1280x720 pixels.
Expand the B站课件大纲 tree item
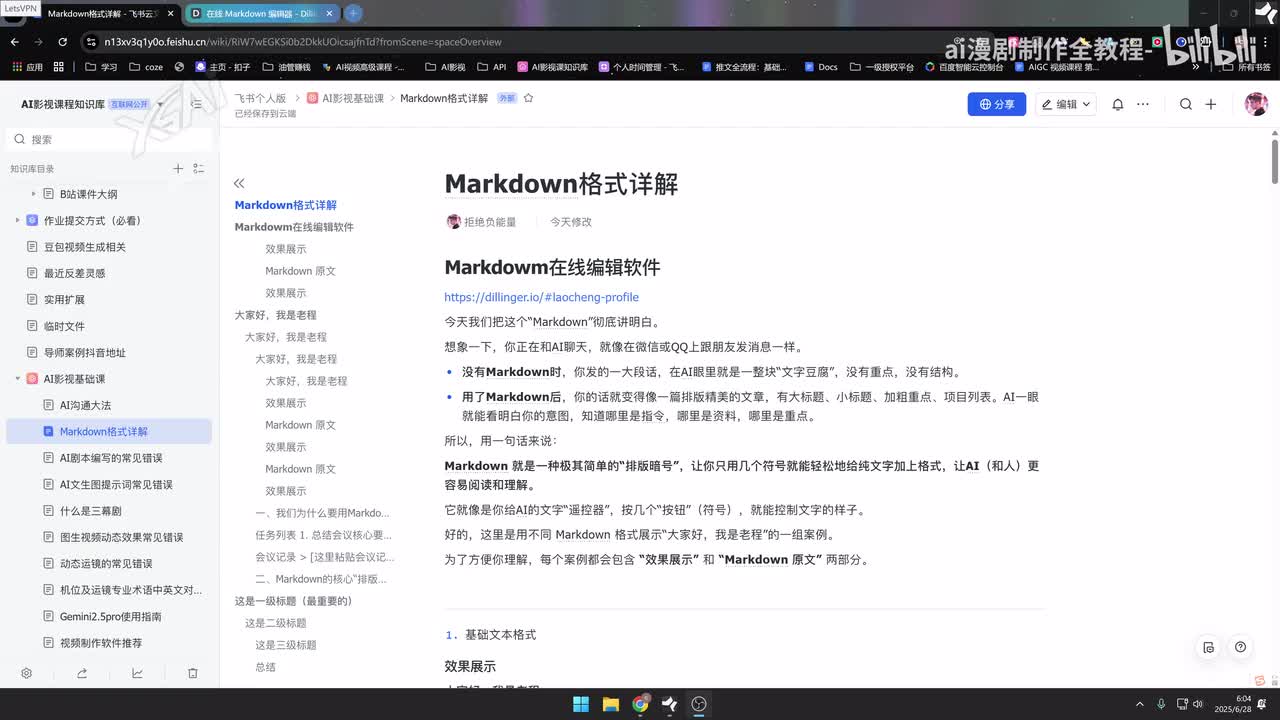34,194
